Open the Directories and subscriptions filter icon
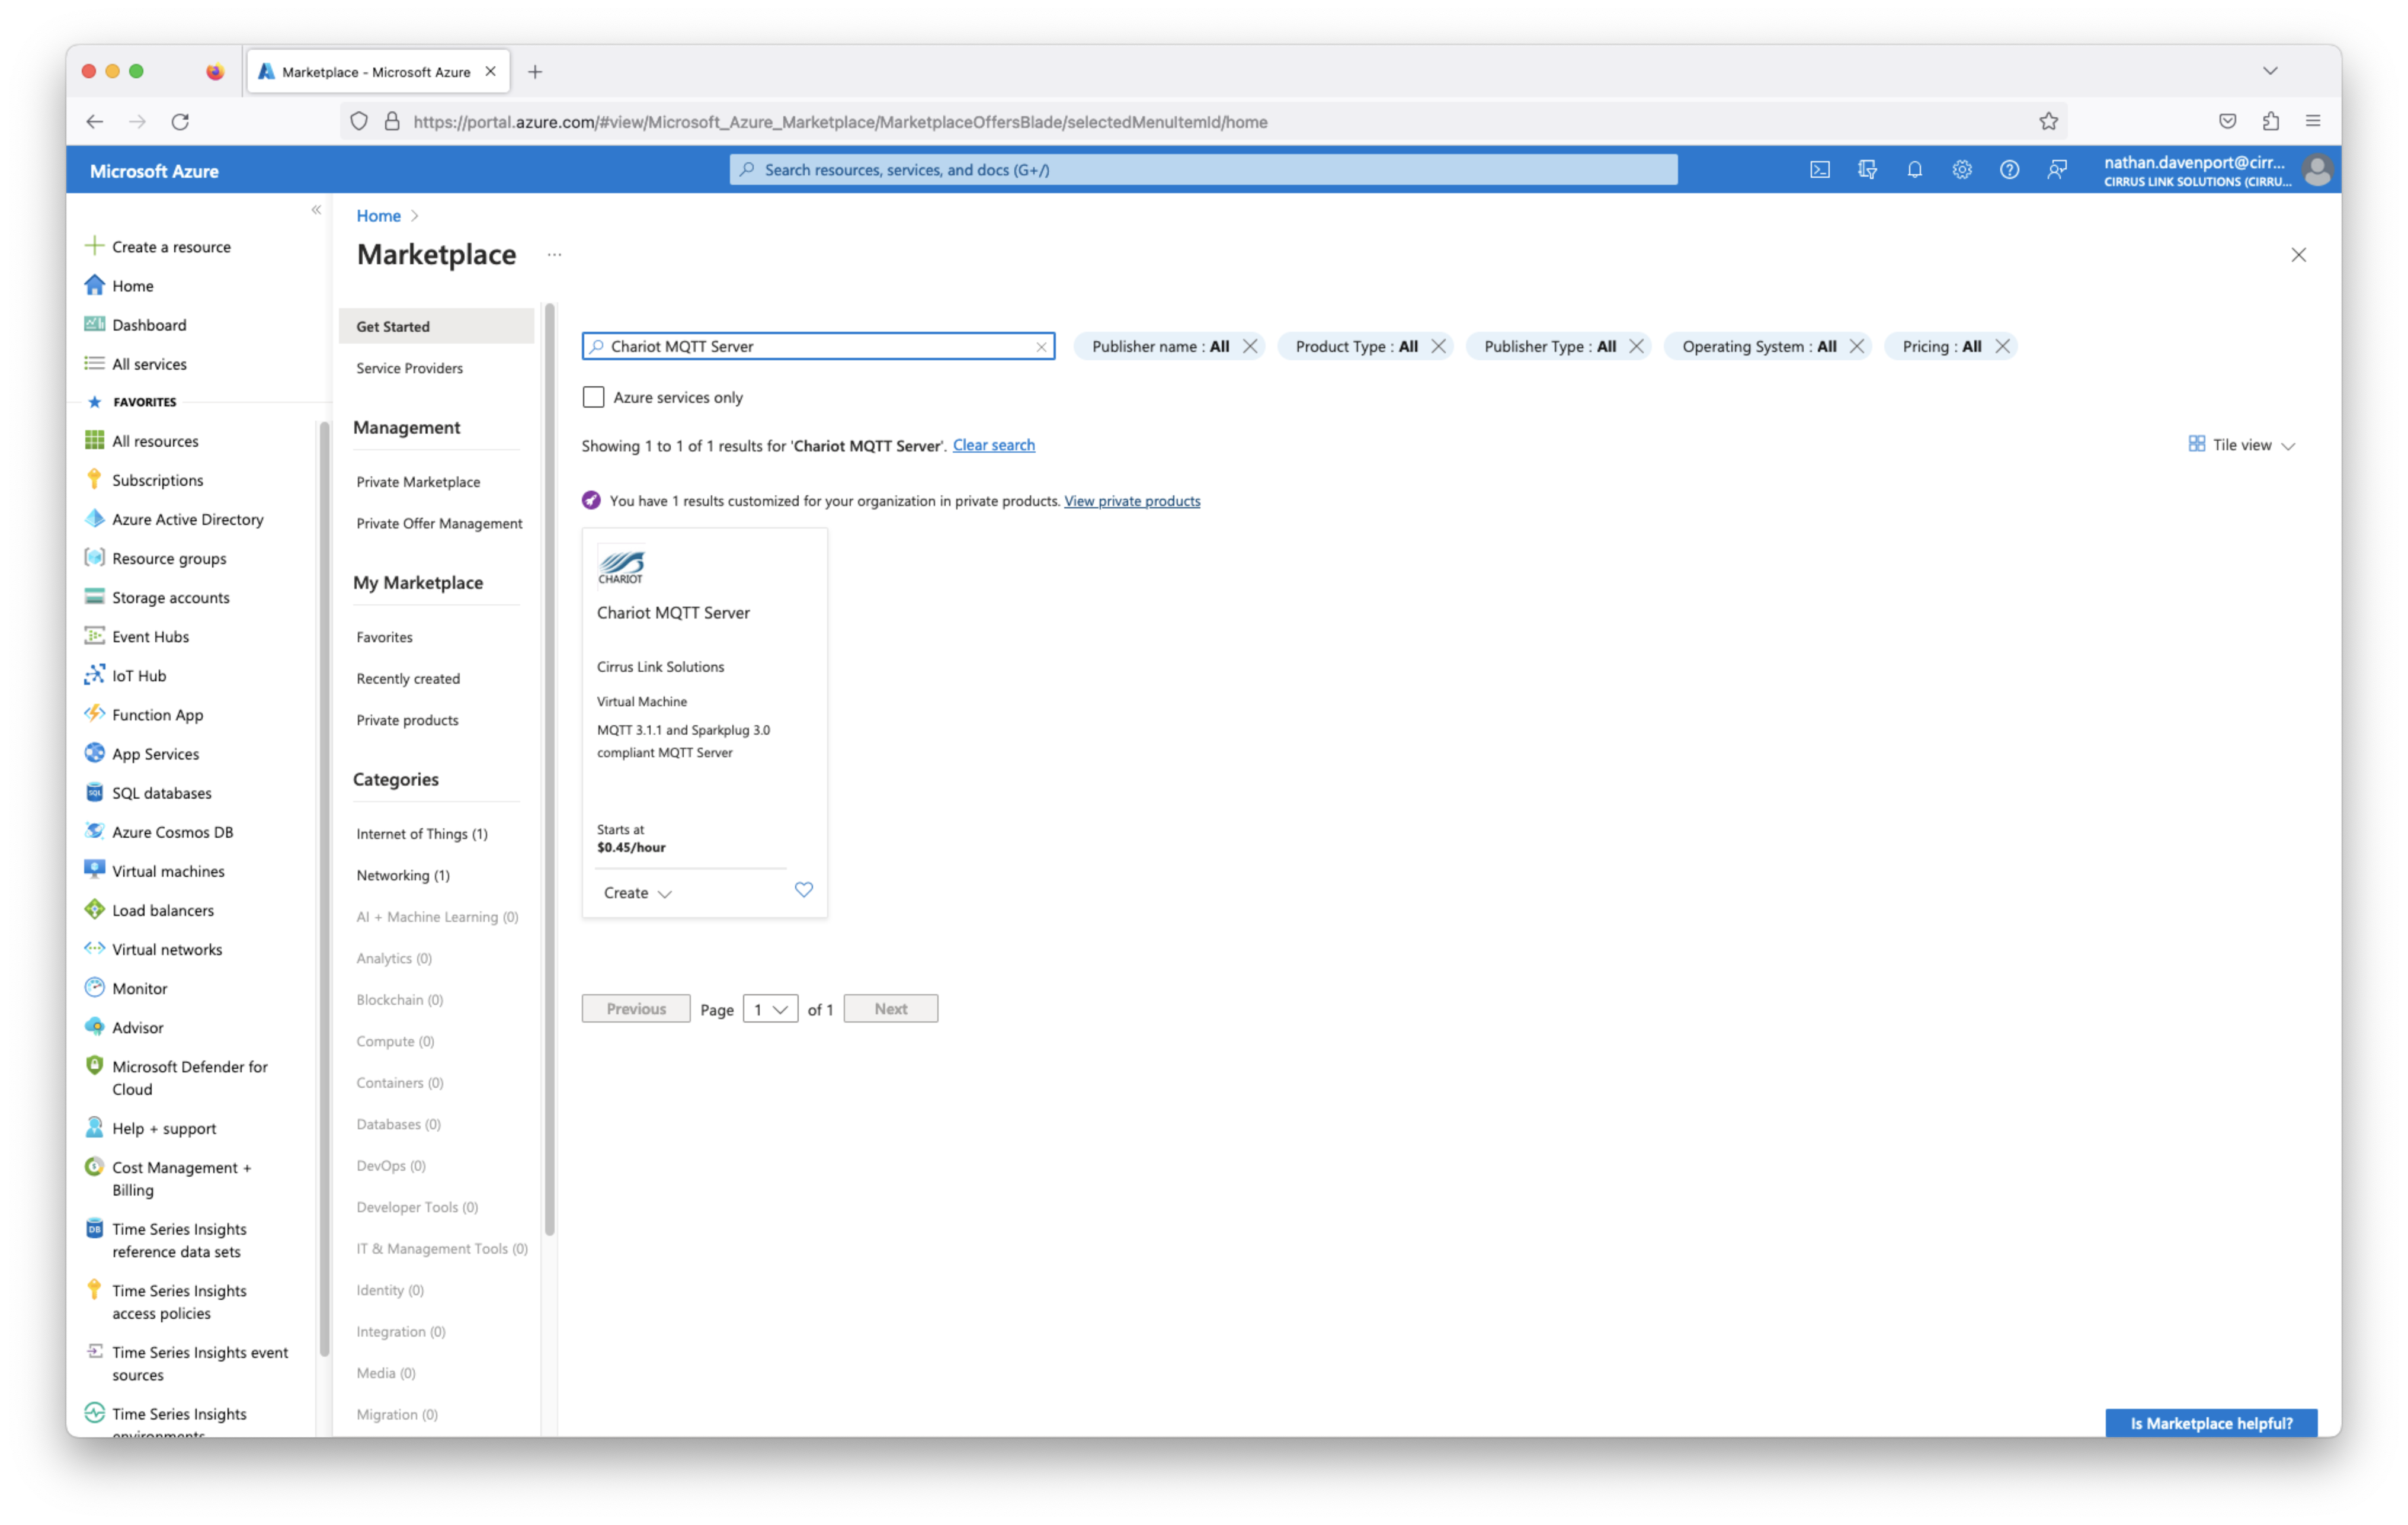Screen dimensions: 2408x1525 coord(1866,170)
